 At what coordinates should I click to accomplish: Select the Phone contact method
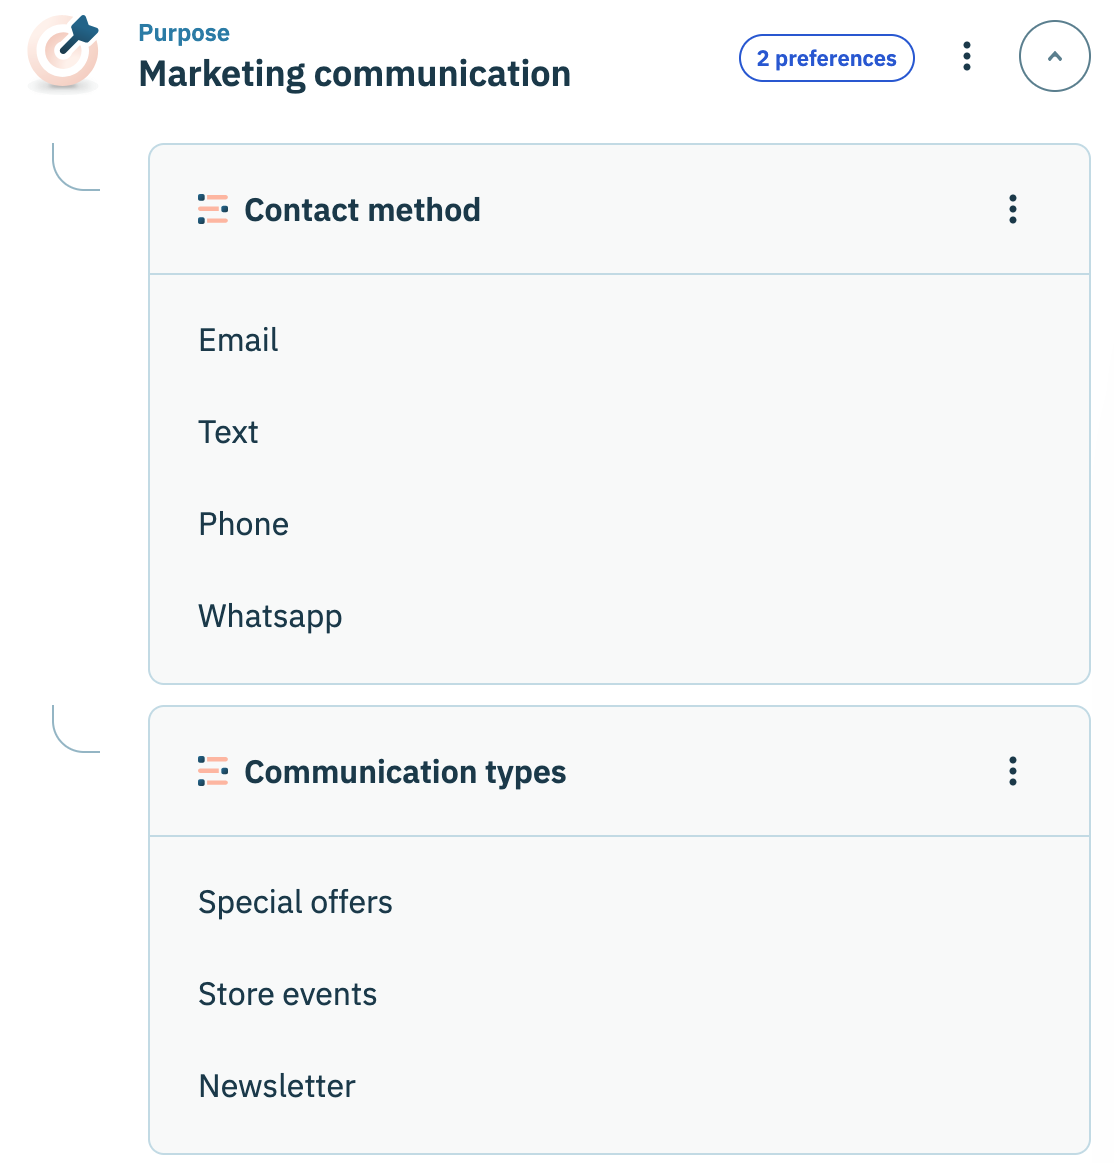pos(243,524)
